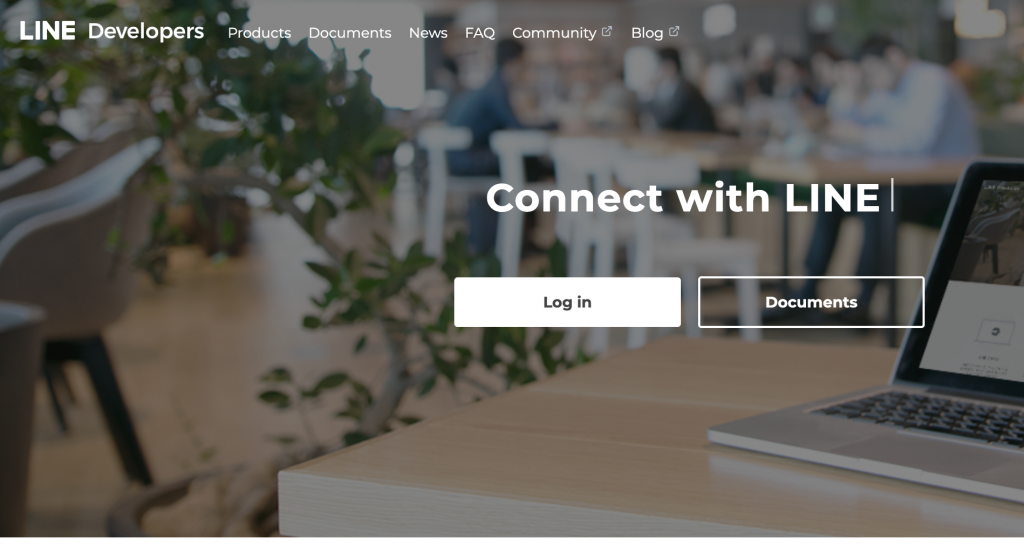Image resolution: width=1024 pixels, height=546 pixels.
Task: Visit the Blog link
Action: [647, 33]
